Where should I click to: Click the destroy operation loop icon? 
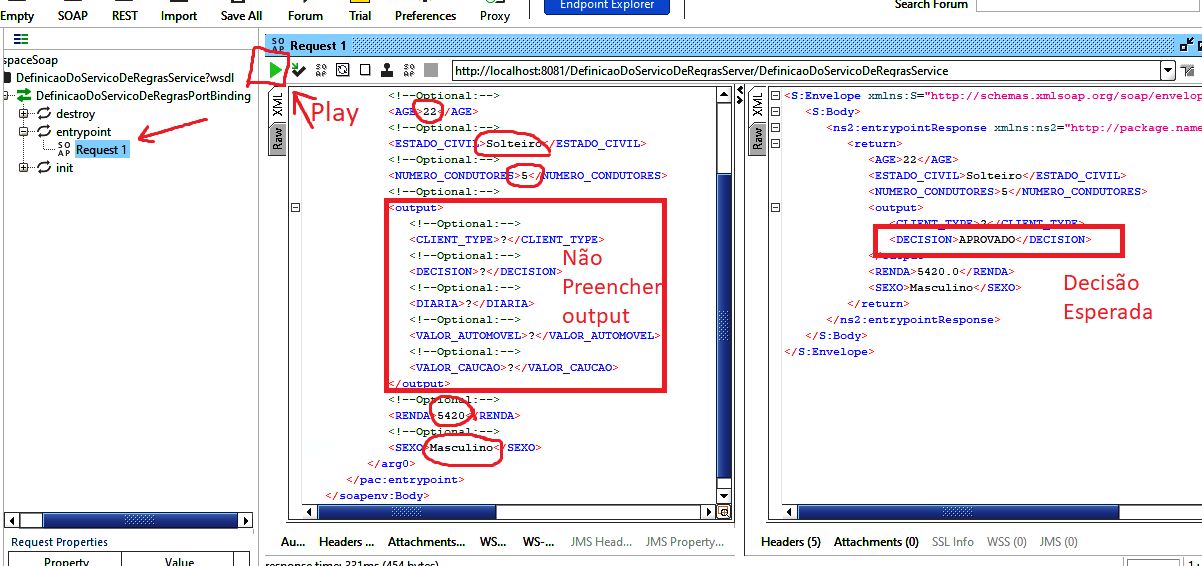(44, 114)
